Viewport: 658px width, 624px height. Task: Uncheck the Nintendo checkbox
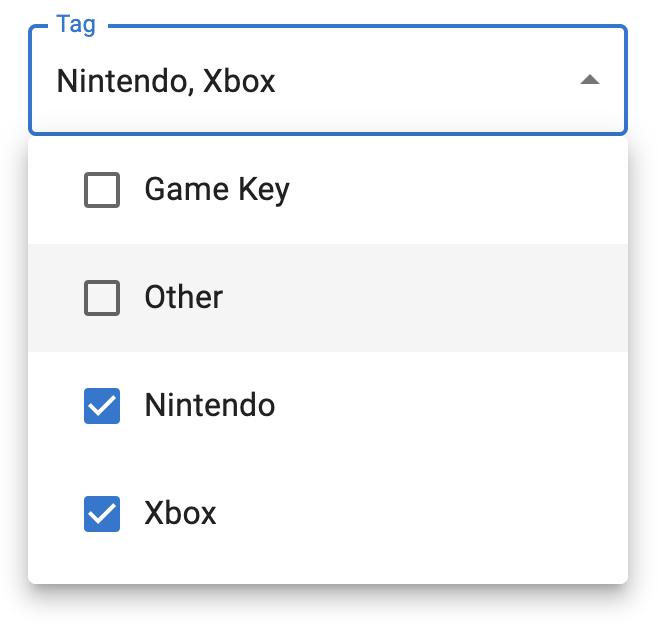[x=102, y=406]
